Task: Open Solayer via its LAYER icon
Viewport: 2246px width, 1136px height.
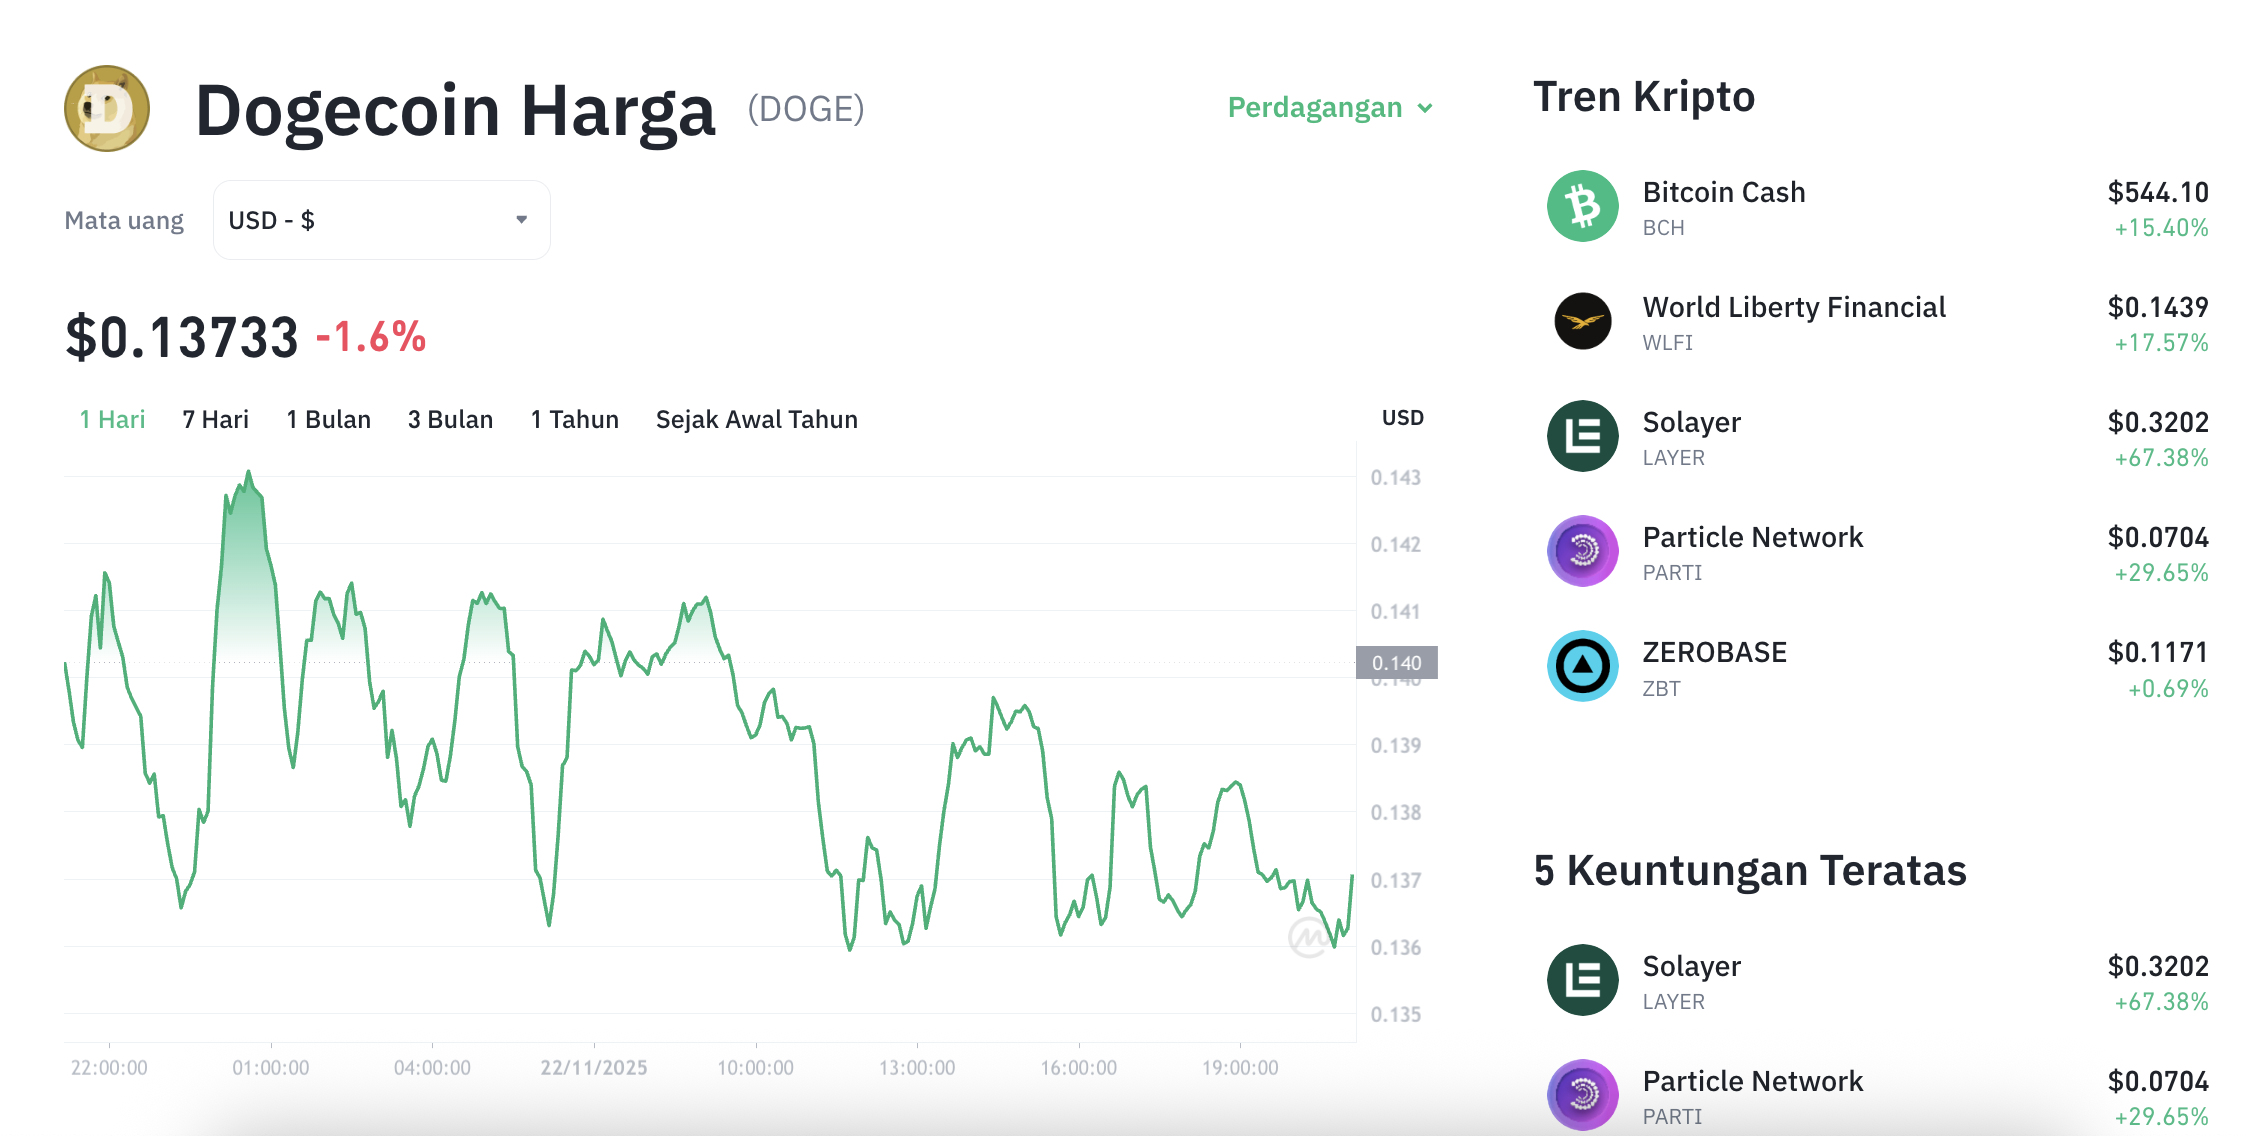Action: [1583, 436]
